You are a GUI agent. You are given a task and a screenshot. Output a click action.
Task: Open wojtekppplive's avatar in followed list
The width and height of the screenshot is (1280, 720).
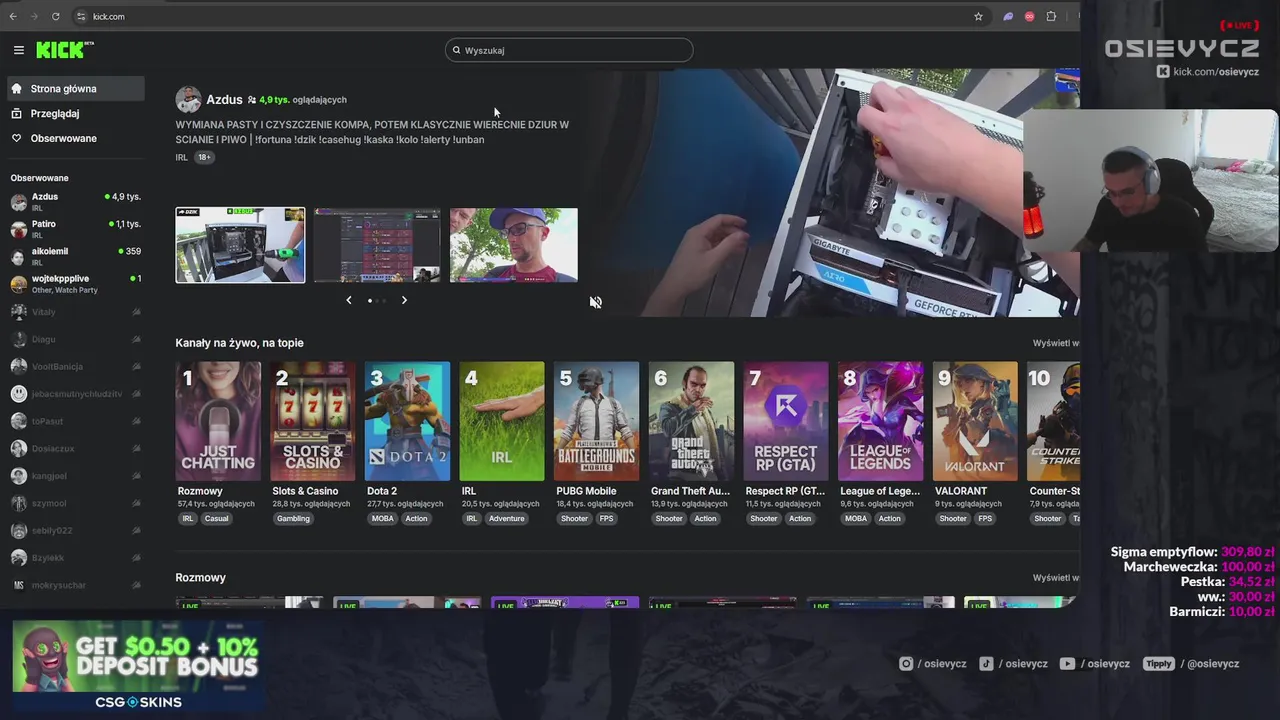click(18, 284)
